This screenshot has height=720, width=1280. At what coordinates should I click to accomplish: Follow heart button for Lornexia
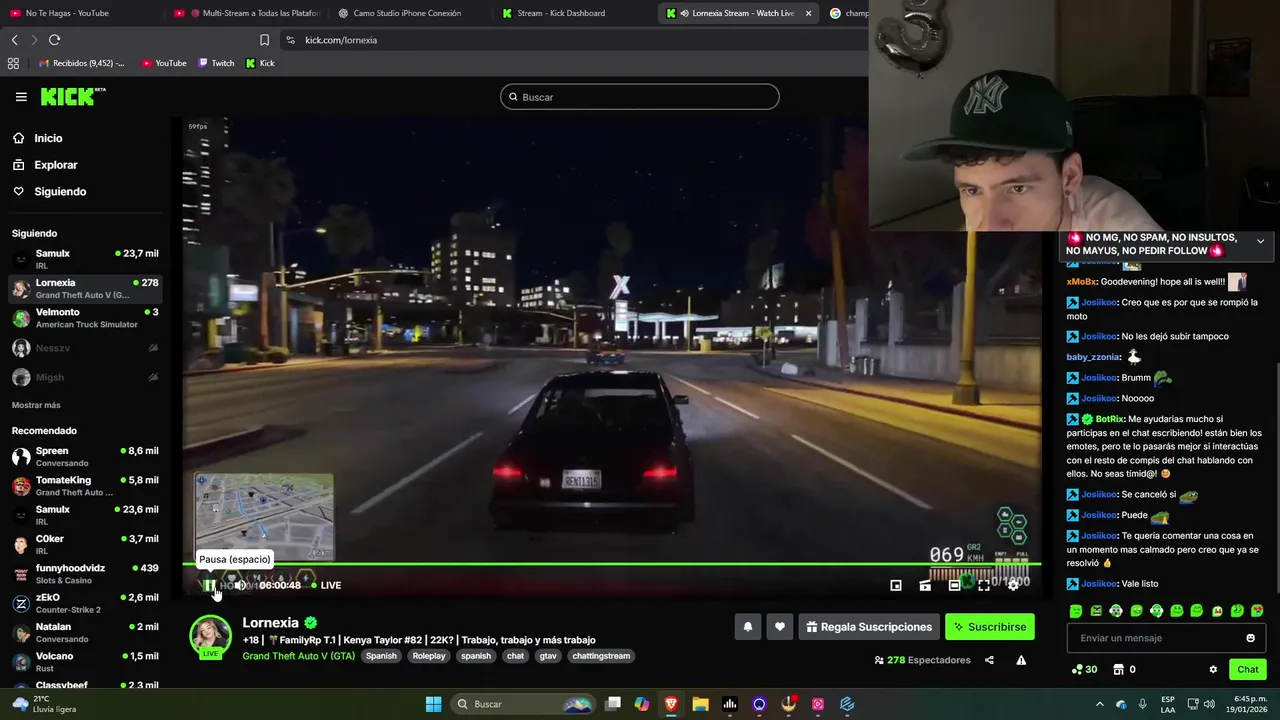pos(780,627)
